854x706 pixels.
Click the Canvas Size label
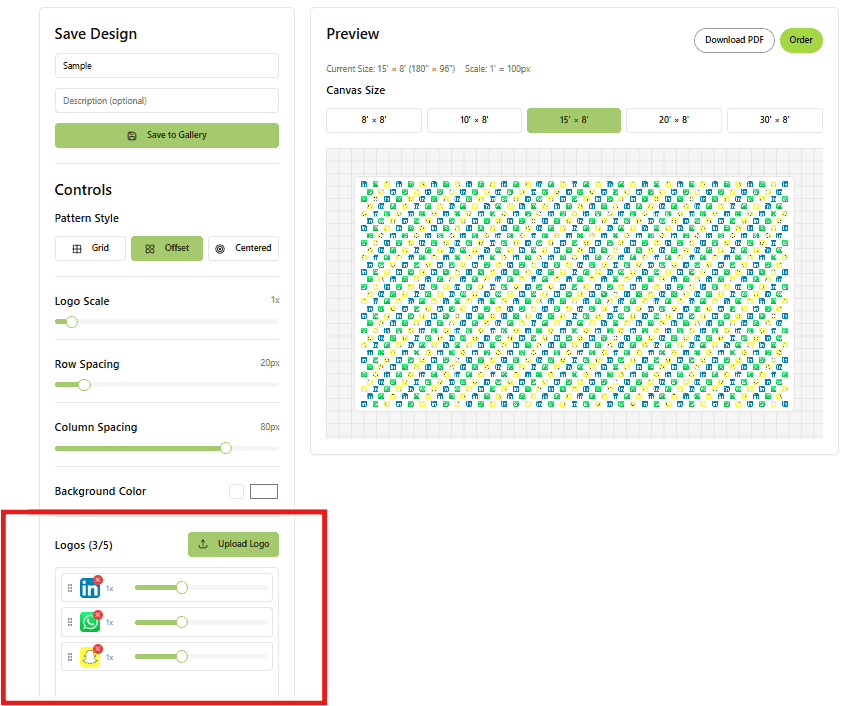pyautogui.click(x=356, y=90)
